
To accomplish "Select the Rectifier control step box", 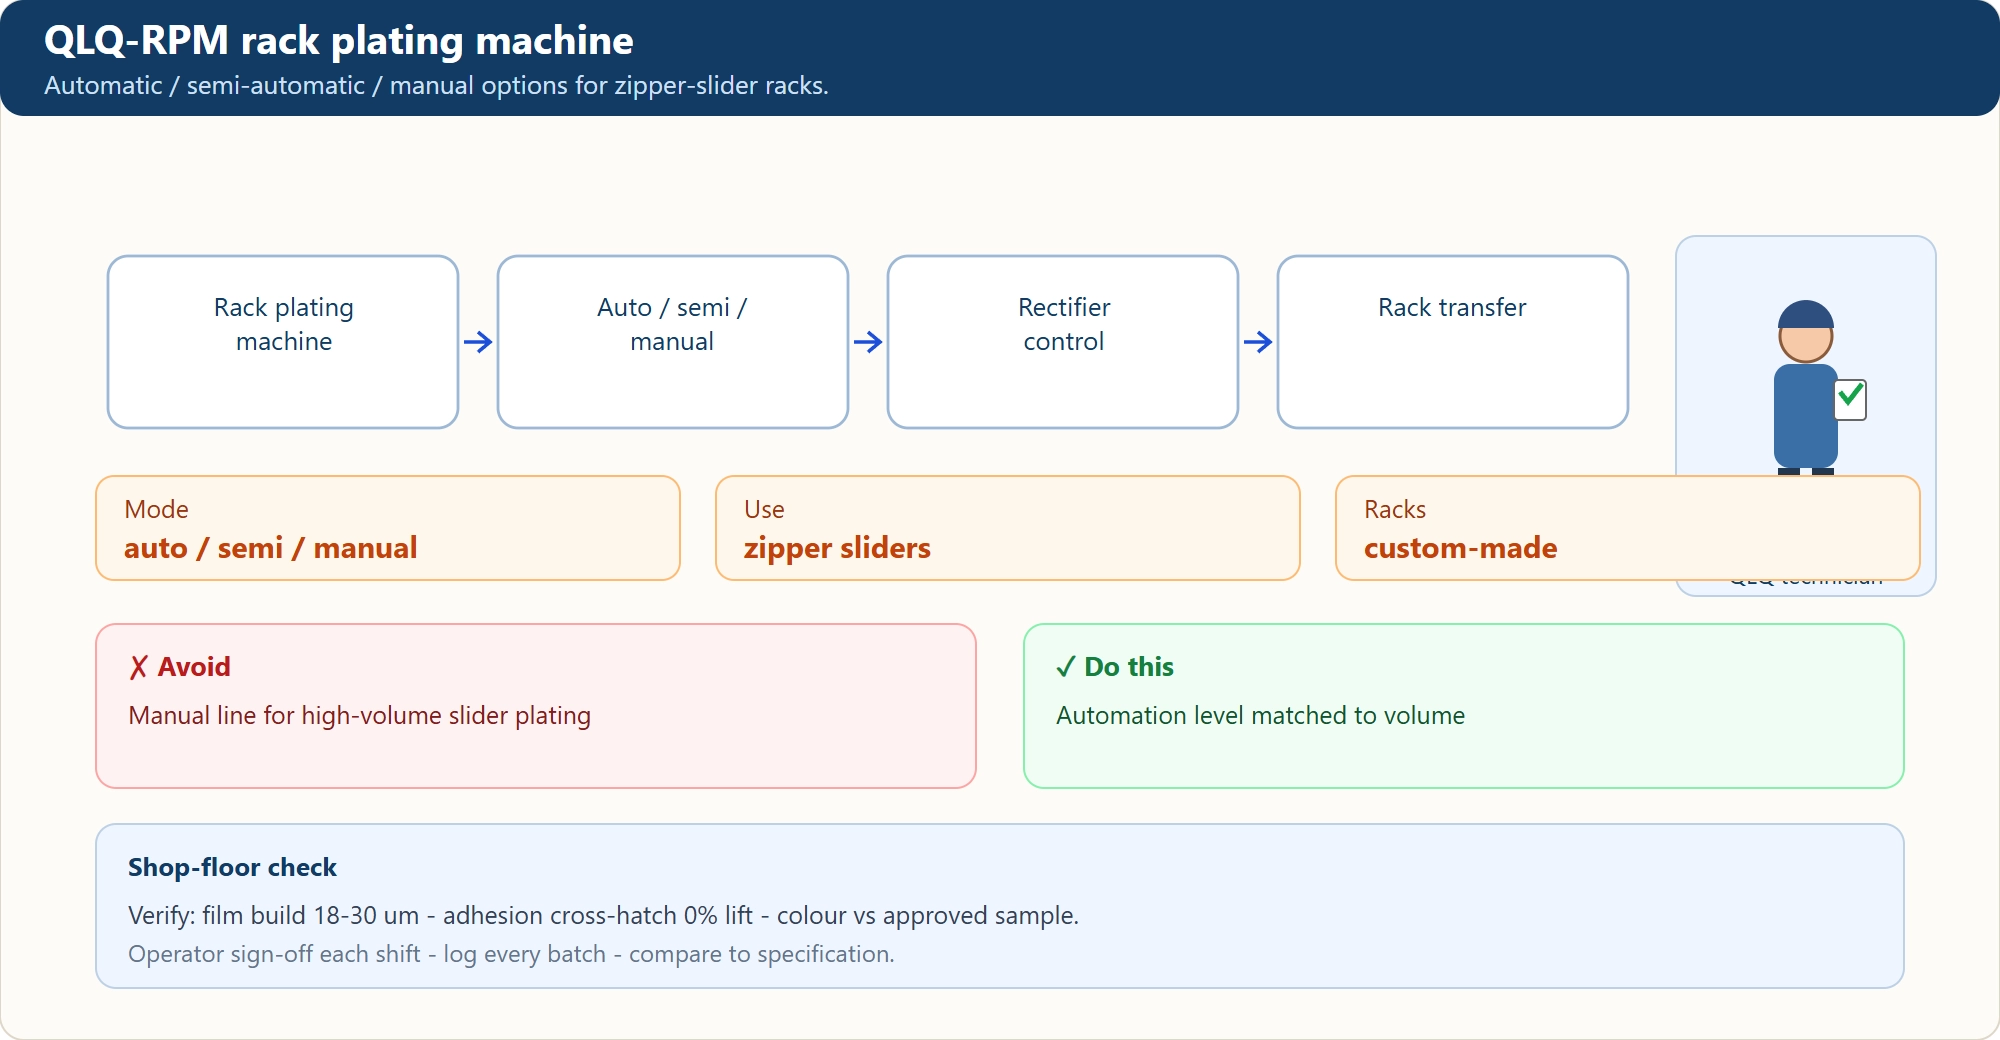I will tap(1063, 342).
